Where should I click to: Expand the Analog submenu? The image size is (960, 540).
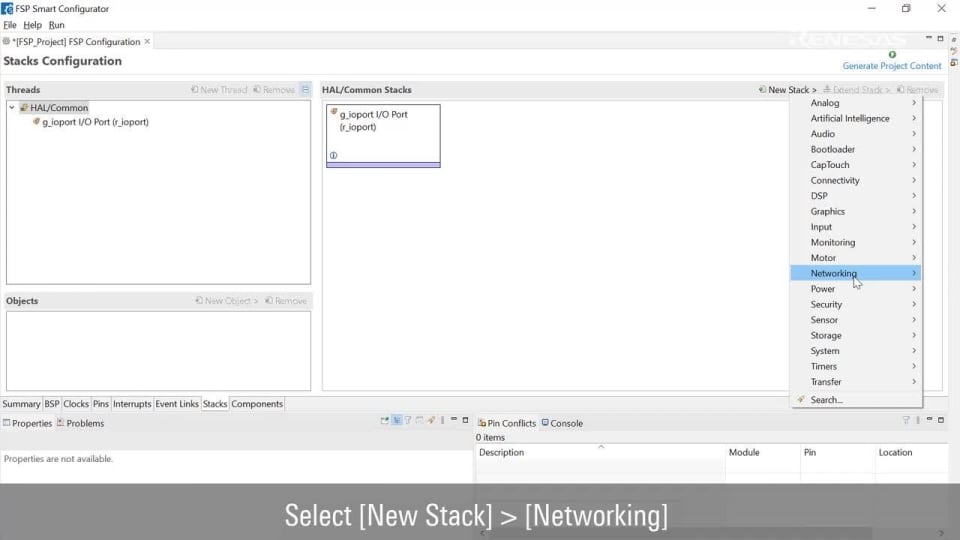pyautogui.click(x=856, y=103)
